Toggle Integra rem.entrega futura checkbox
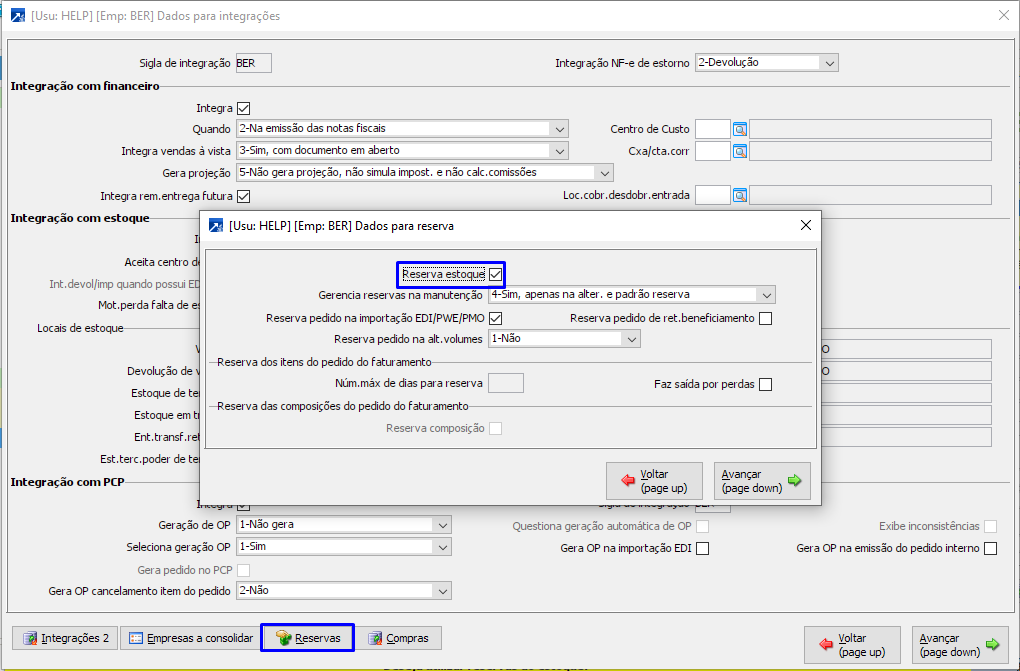Screen dimensions: 1020x671 pos(244,196)
